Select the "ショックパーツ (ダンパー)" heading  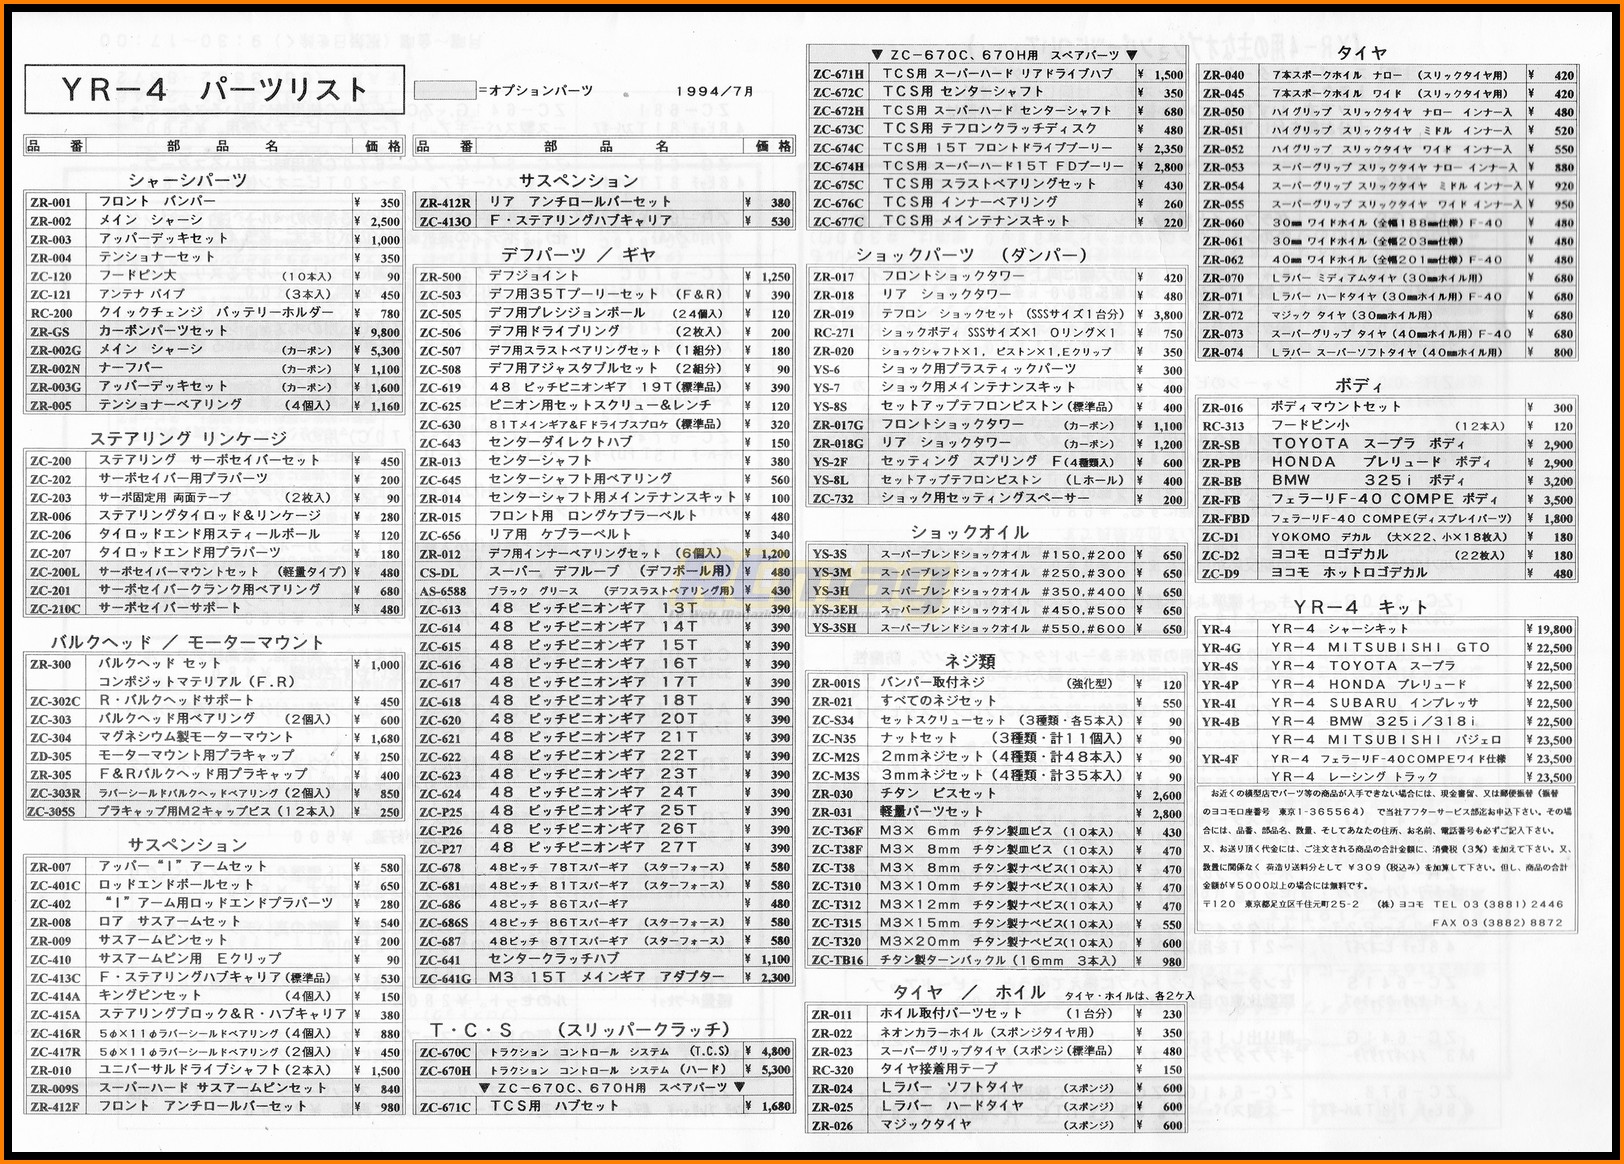pyautogui.click(x=972, y=255)
